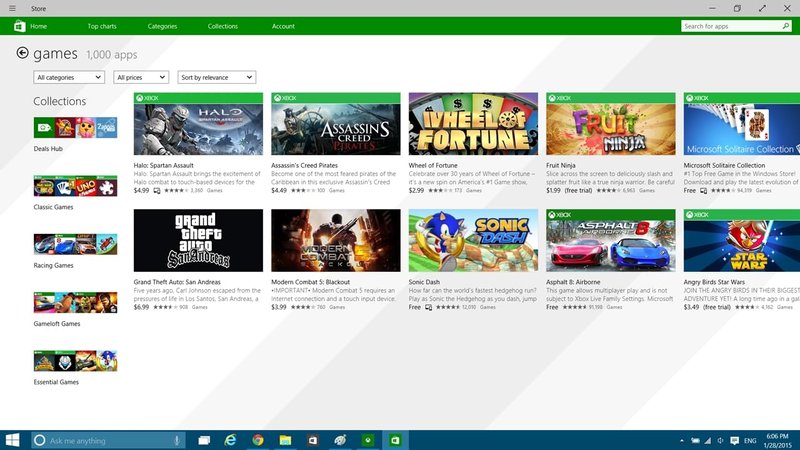Open Collections in the navigation bar
Viewport: 800px width, 450px height.
click(x=222, y=26)
